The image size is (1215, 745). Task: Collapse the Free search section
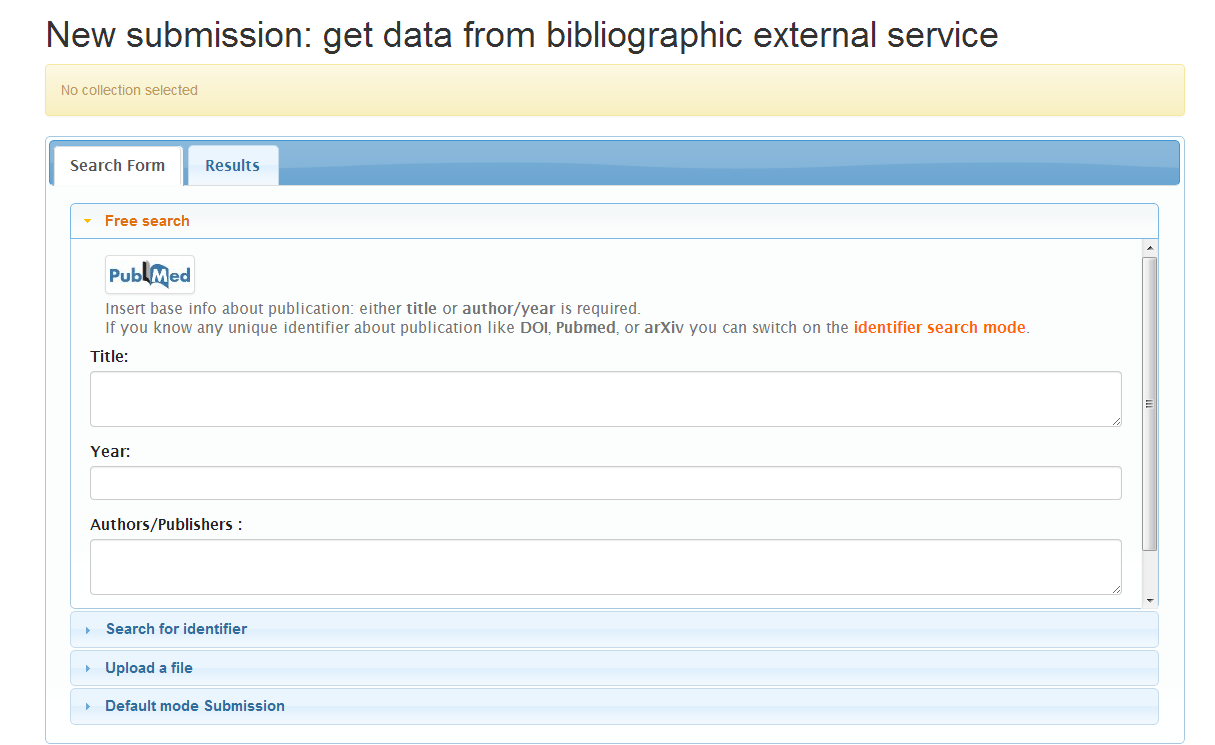[x=147, y=221]
